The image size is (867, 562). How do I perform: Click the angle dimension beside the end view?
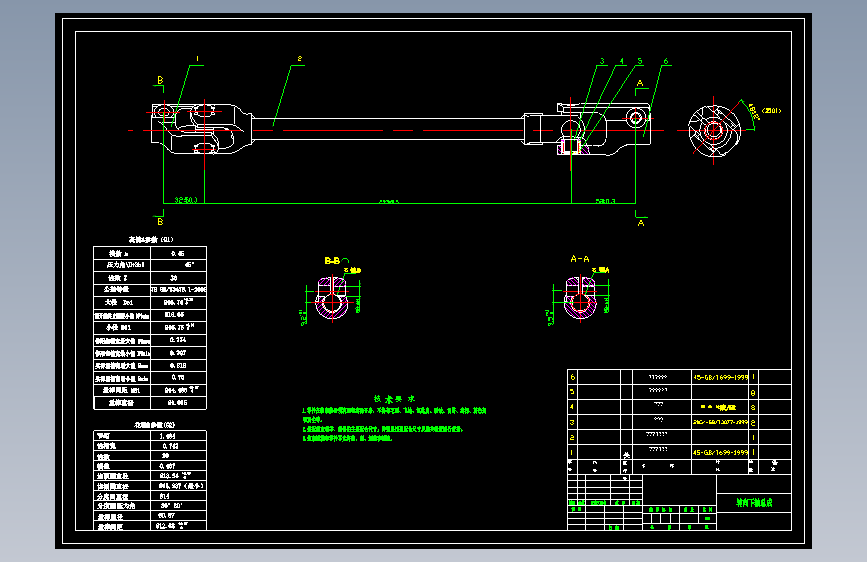[x=754, y=111]
